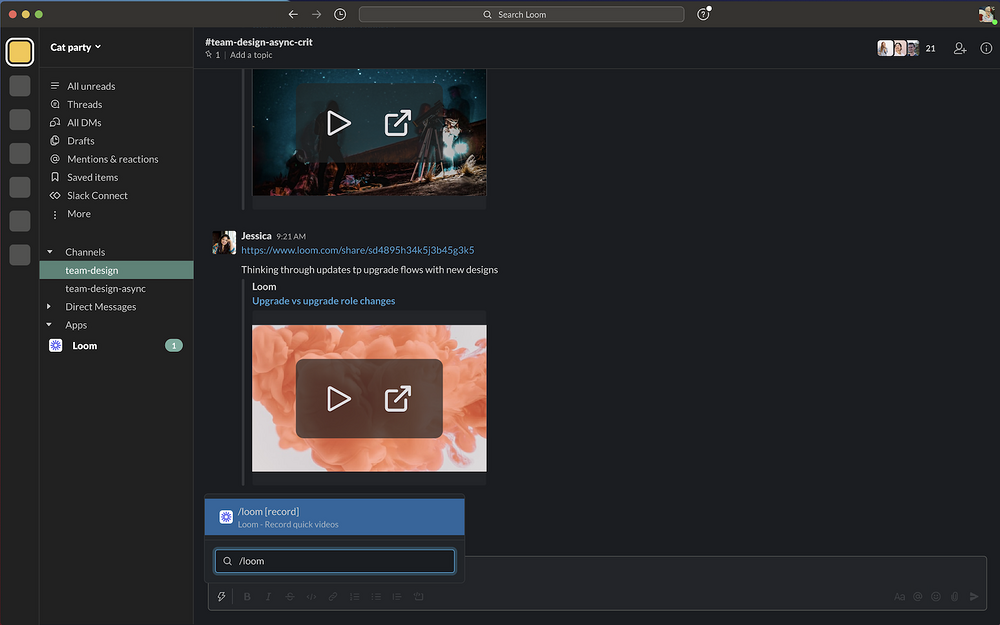Open Jessica's profile picture
This screenshot has height=625, width=1000.
point(224,243)
